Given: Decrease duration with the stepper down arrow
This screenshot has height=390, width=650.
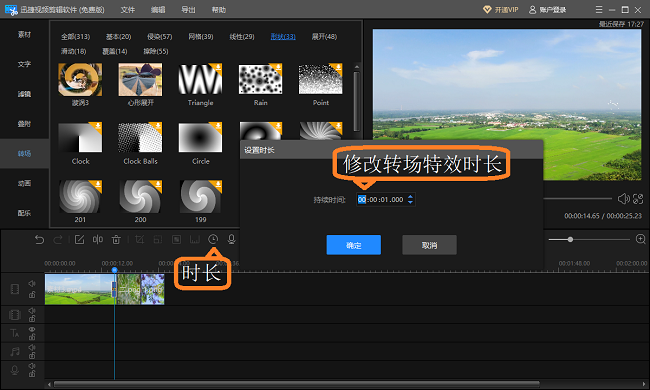Looking at the screenshot, I should pos(410,202).
